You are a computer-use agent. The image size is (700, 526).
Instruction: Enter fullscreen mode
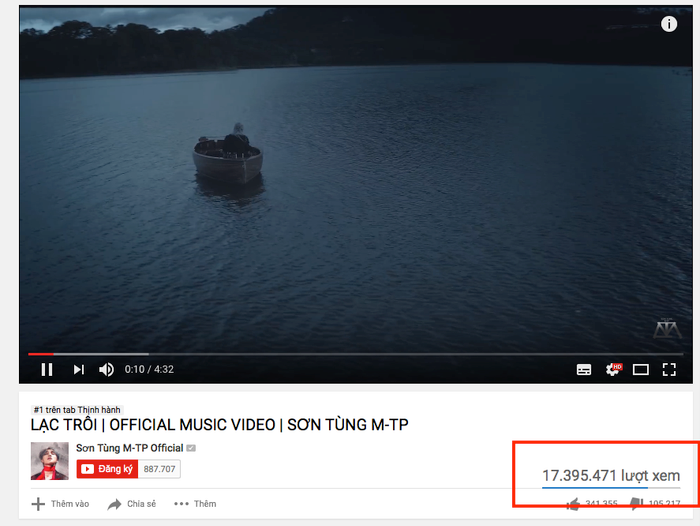click(x=669, y=370)
